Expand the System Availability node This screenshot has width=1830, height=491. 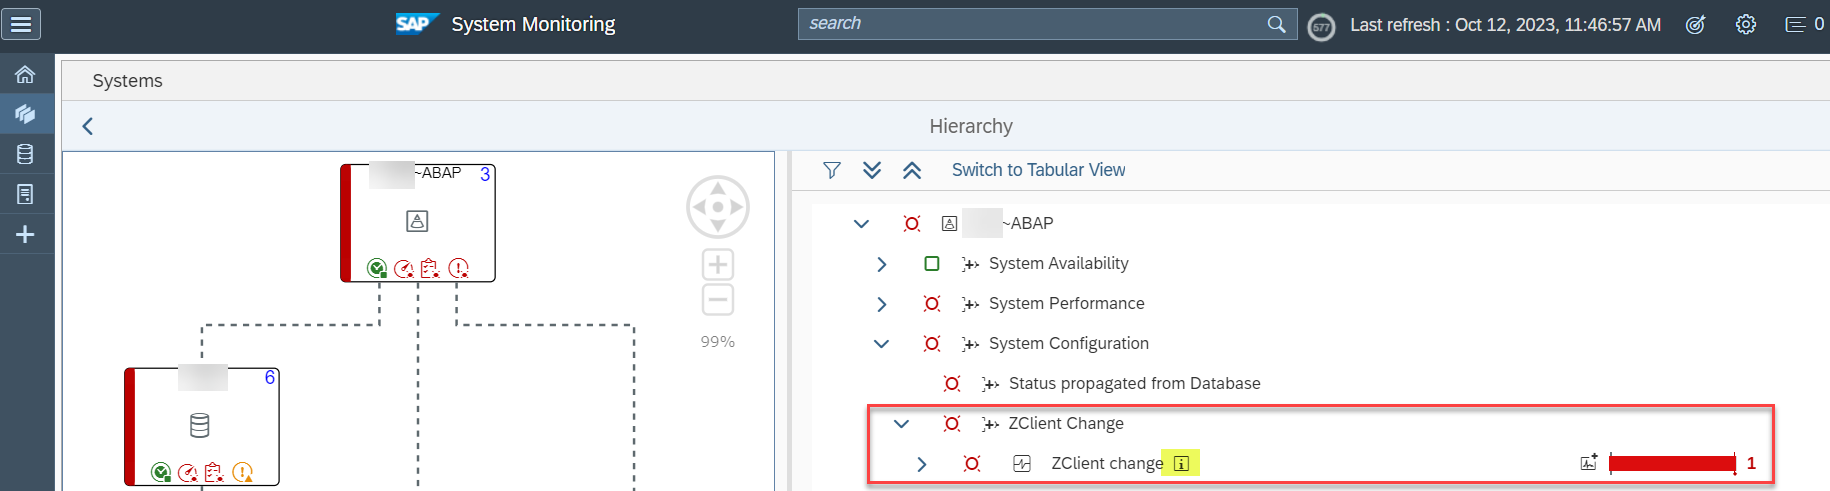pos(881,264)
